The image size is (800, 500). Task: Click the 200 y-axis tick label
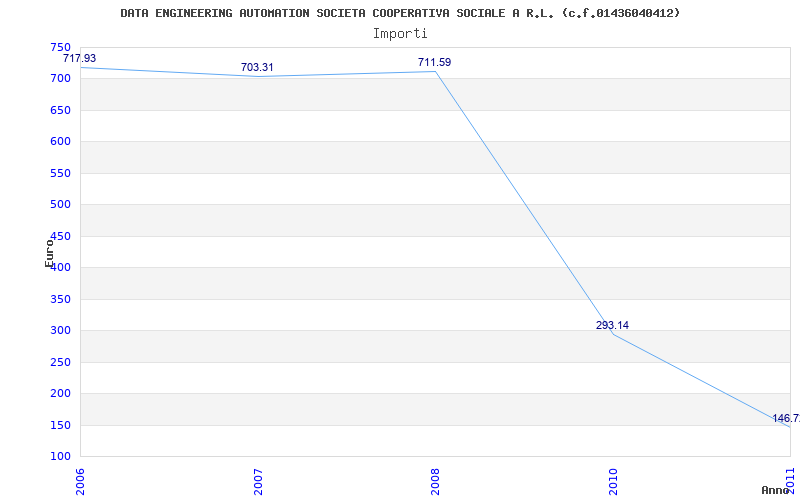[x=60, y=394]
